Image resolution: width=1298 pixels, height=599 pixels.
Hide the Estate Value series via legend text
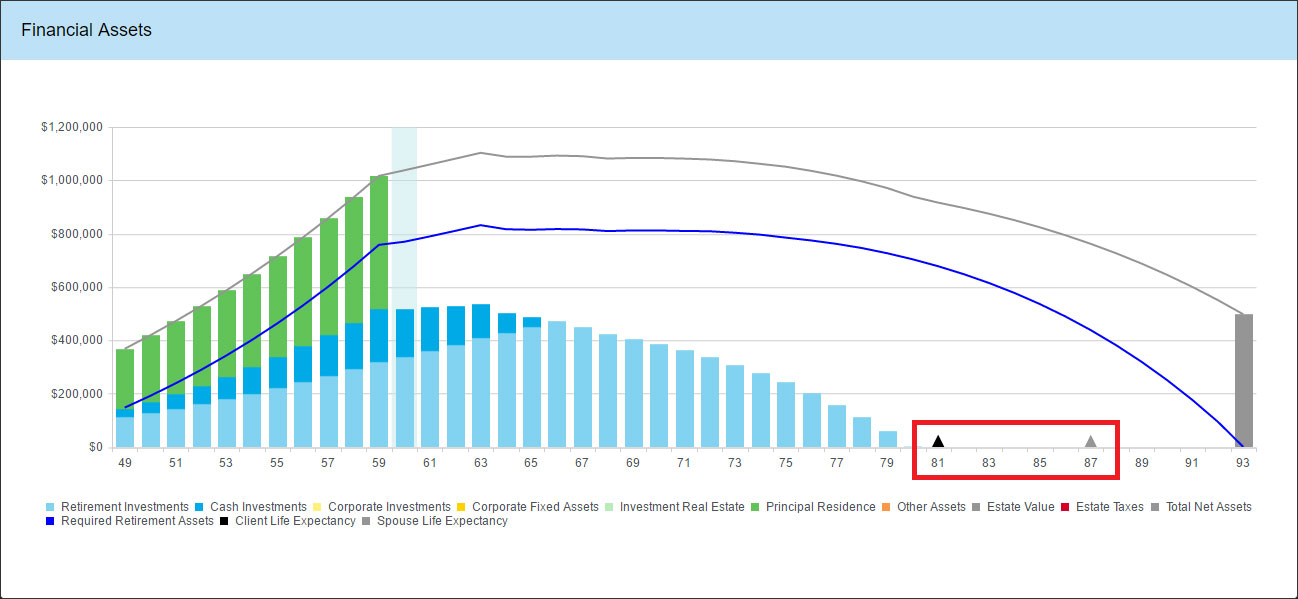pyautogui.click(x=1020, y=507)
